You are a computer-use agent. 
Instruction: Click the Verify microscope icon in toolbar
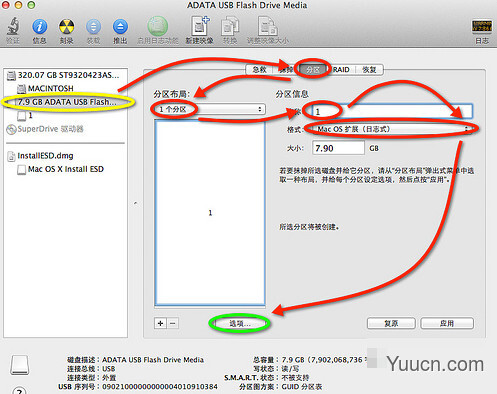(13, 26)
